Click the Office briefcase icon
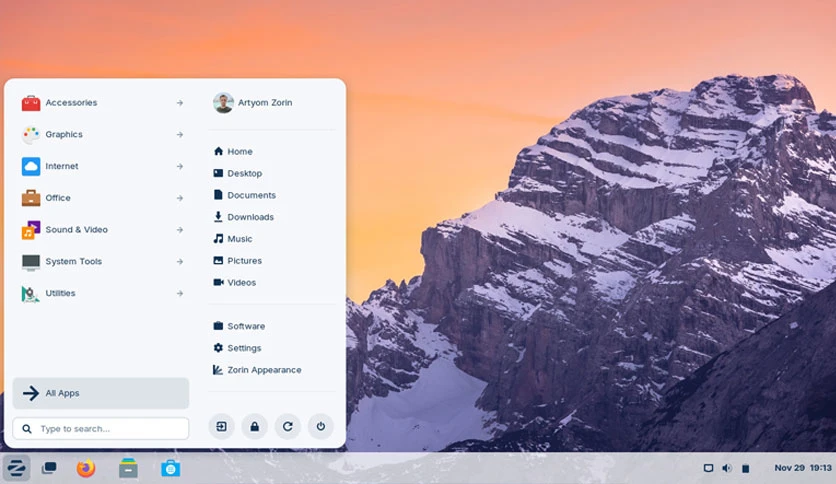Screen dimensions: 836x484 [31, 198]
